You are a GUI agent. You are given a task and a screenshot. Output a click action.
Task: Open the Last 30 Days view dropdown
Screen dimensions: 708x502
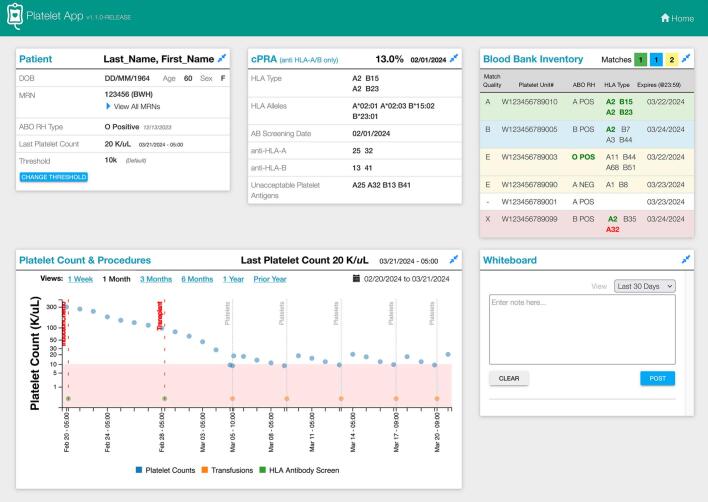tap(646, 286)
